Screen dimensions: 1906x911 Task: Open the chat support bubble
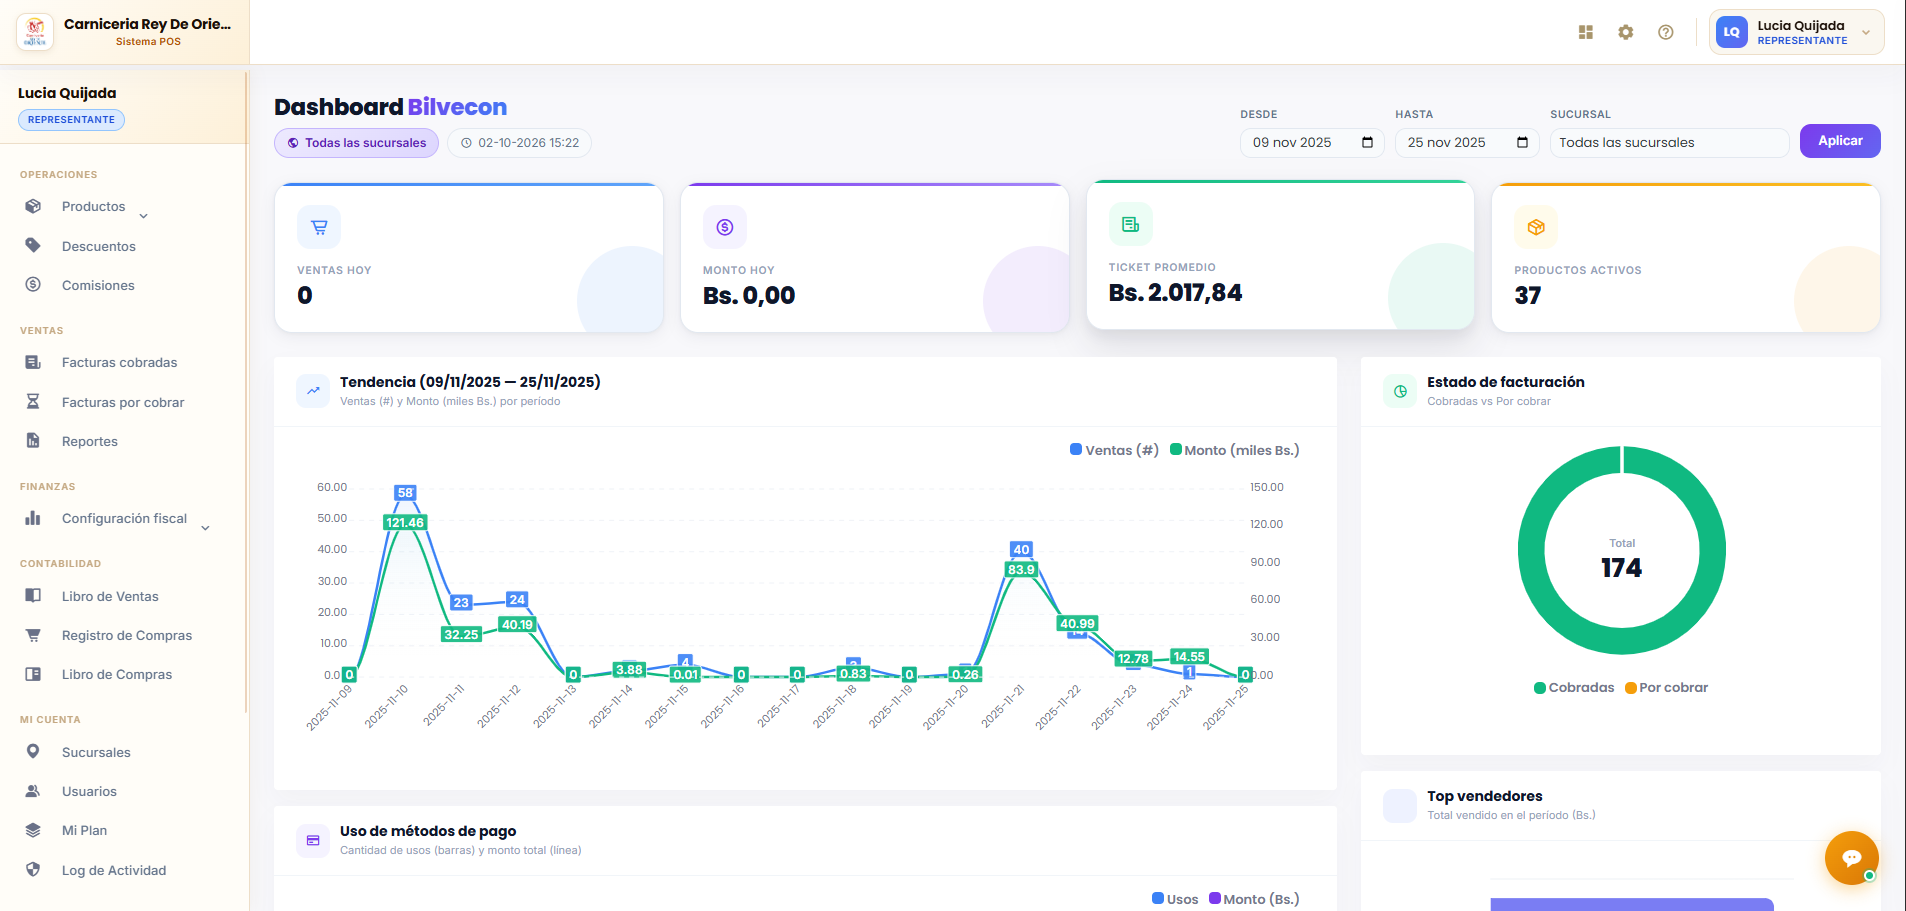click(1851, 858)
